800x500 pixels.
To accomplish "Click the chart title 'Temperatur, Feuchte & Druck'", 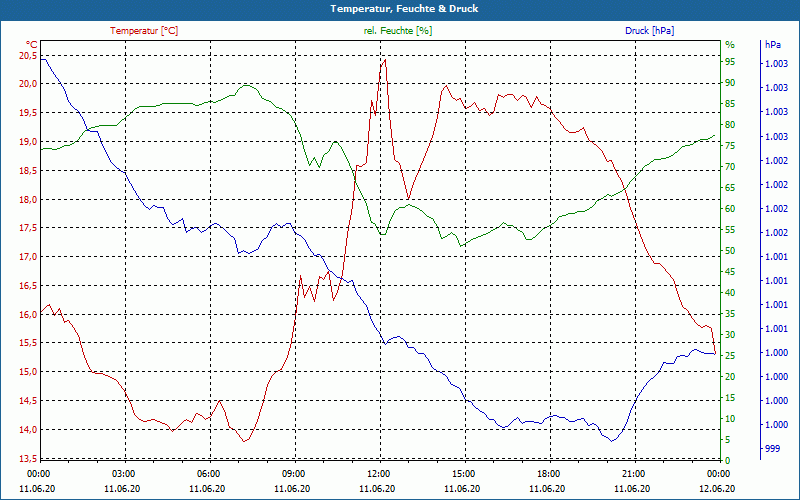I will (x=404, y=9).
